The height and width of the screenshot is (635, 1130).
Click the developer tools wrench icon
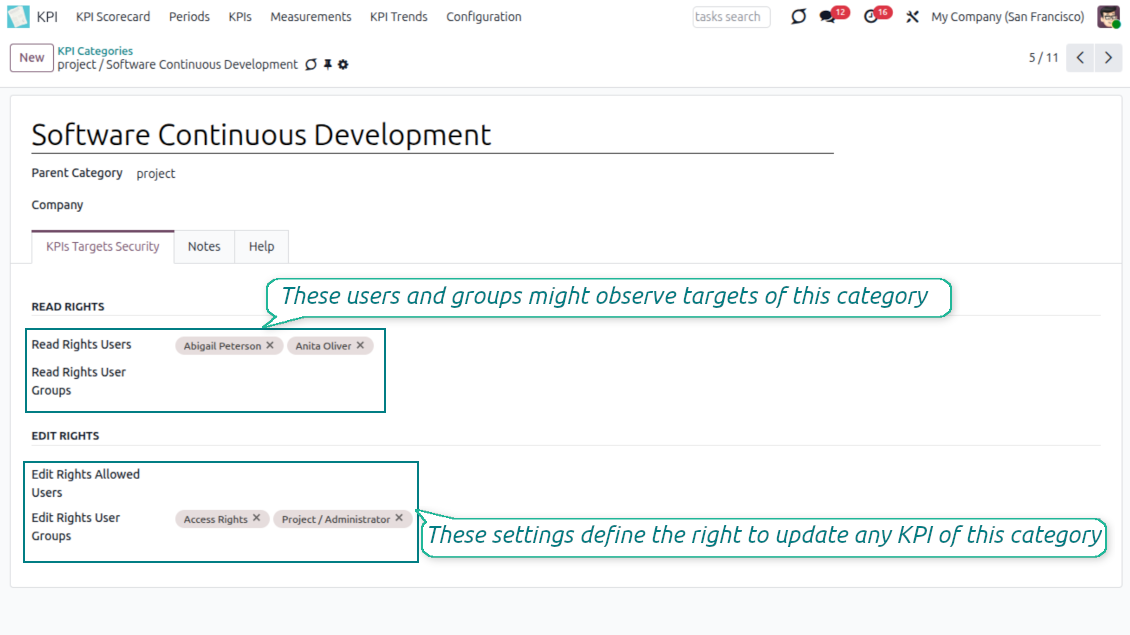912,17
